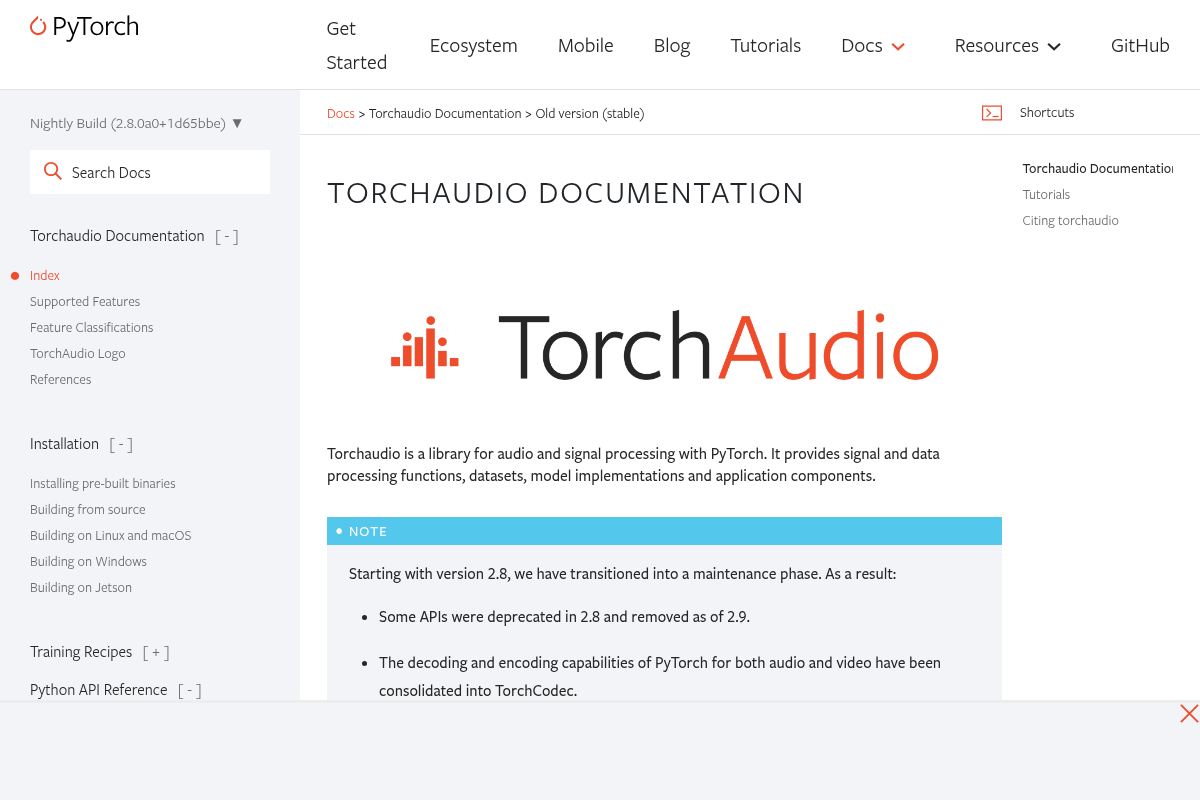
Task: Open the GitHub navigation link
Action: 1139,46
